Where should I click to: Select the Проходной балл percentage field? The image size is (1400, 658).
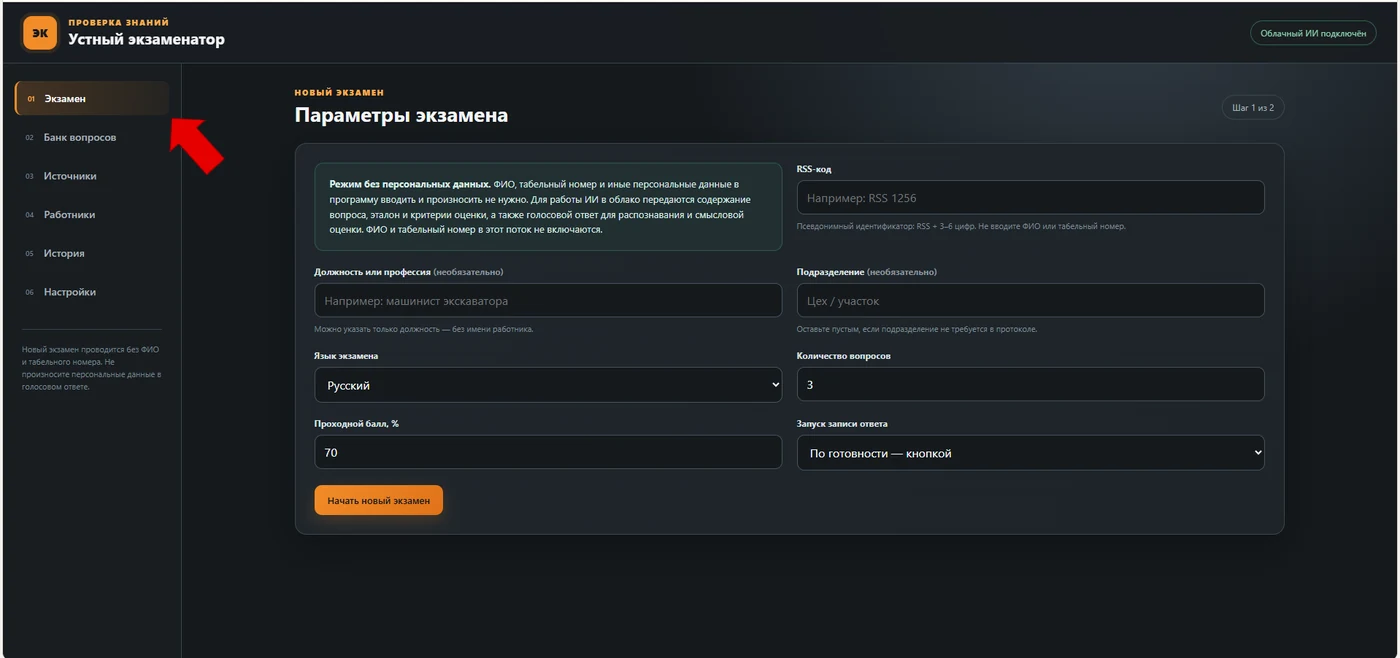pyautogui.click(x=548, y=452)
